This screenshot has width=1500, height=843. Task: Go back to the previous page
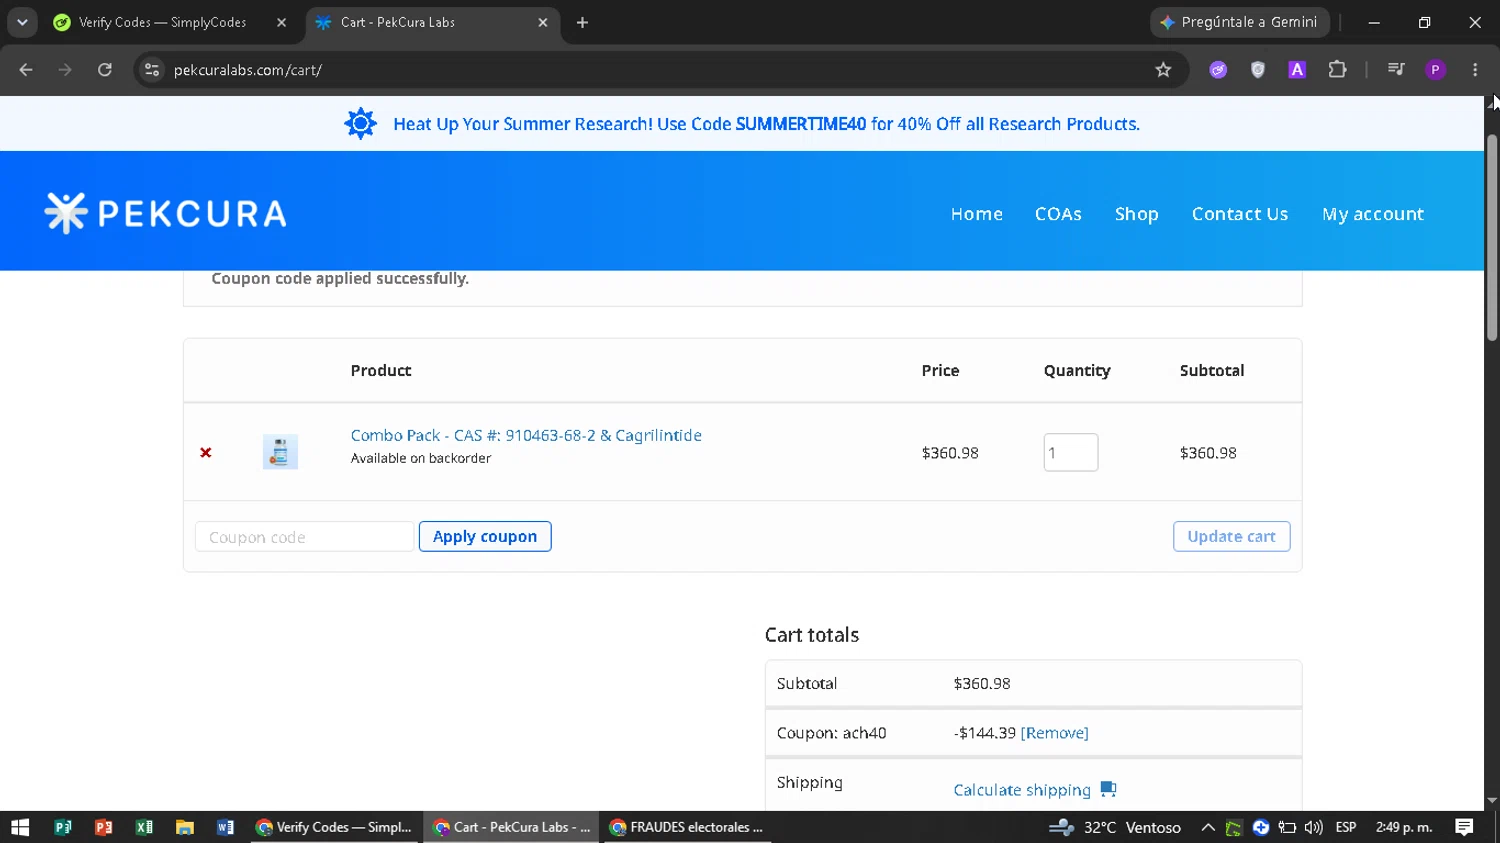[x=26, y=70]
